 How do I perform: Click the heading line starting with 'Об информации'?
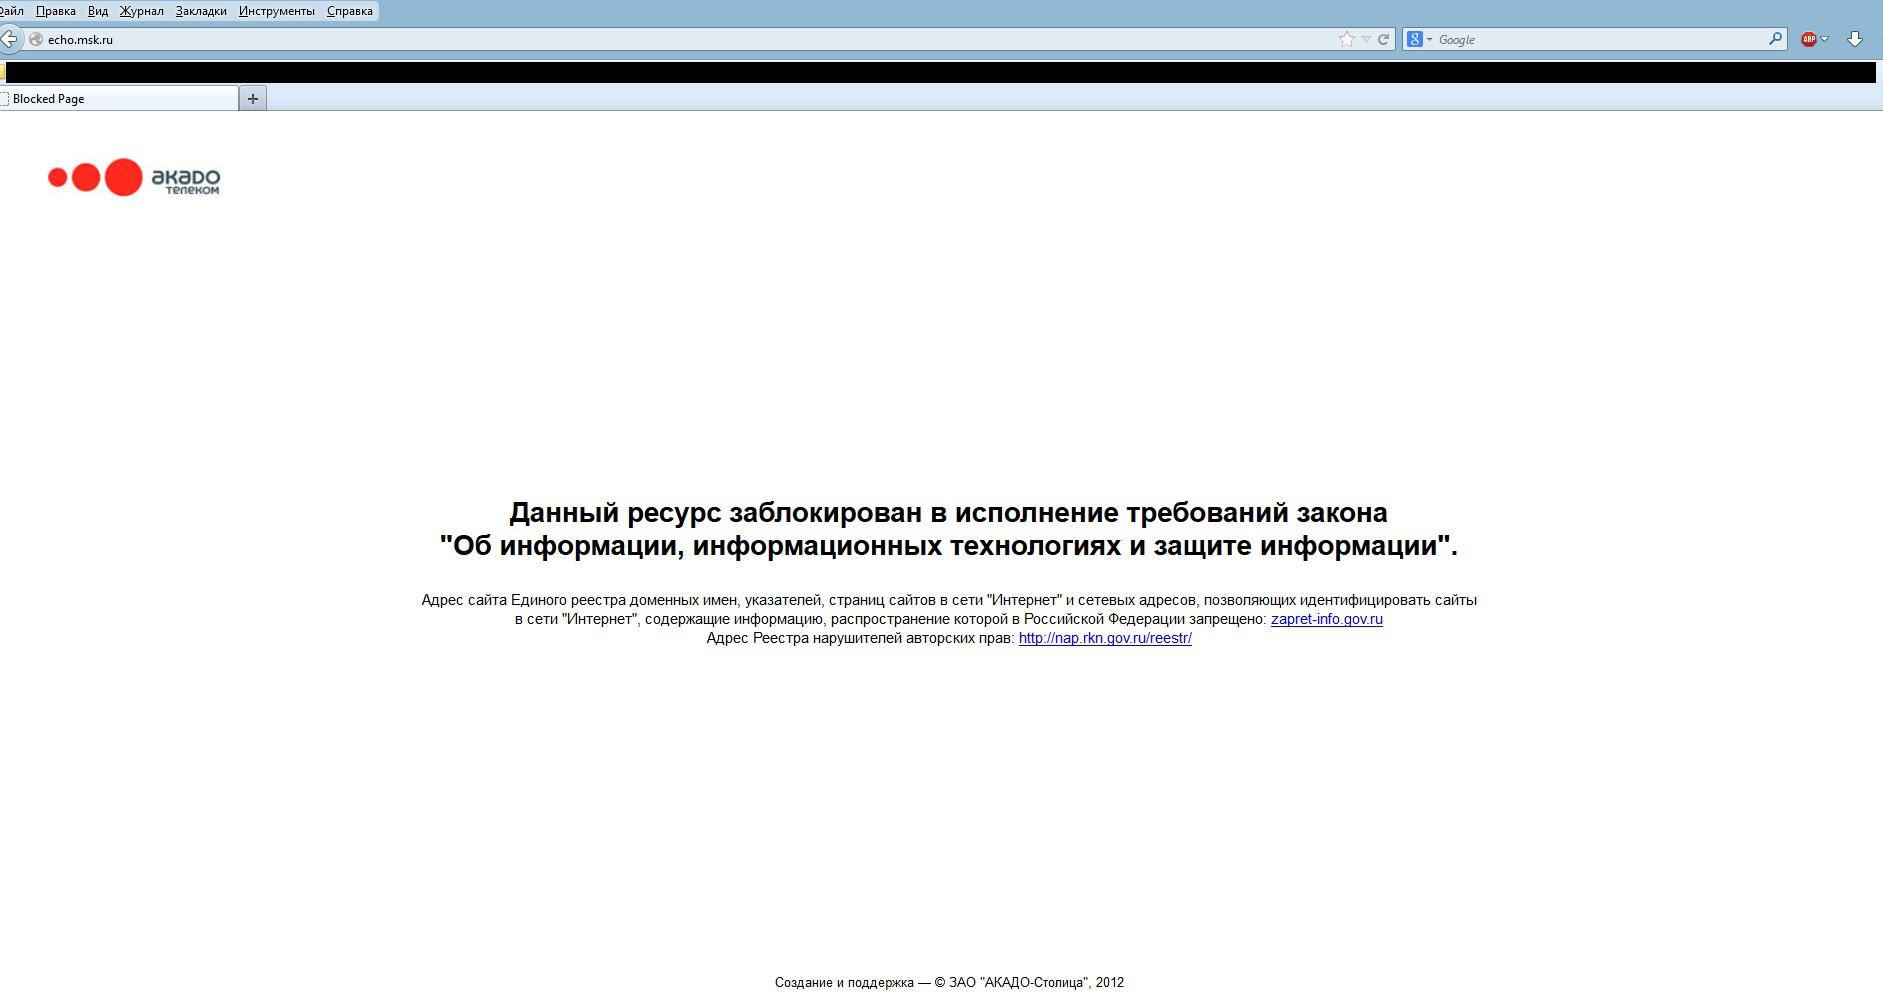tap(948, 546)
